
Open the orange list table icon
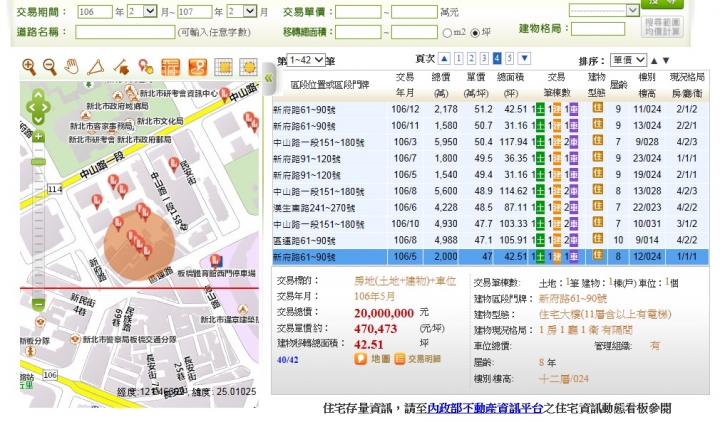click(171, 67)
